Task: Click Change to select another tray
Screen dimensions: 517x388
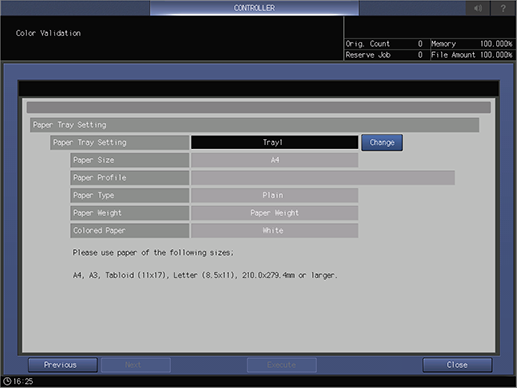Action: pyautogui.click(x=382, y=142)
